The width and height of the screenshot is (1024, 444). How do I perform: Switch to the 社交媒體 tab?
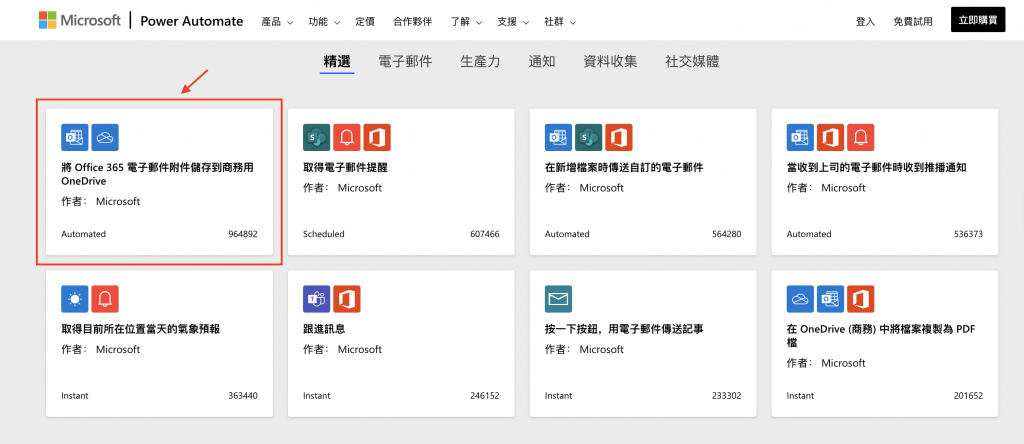coord(692,62)
